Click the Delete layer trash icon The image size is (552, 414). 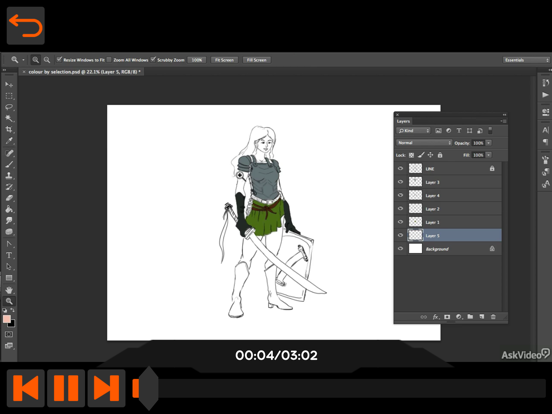pyautogui.click(x=493, y=317)
